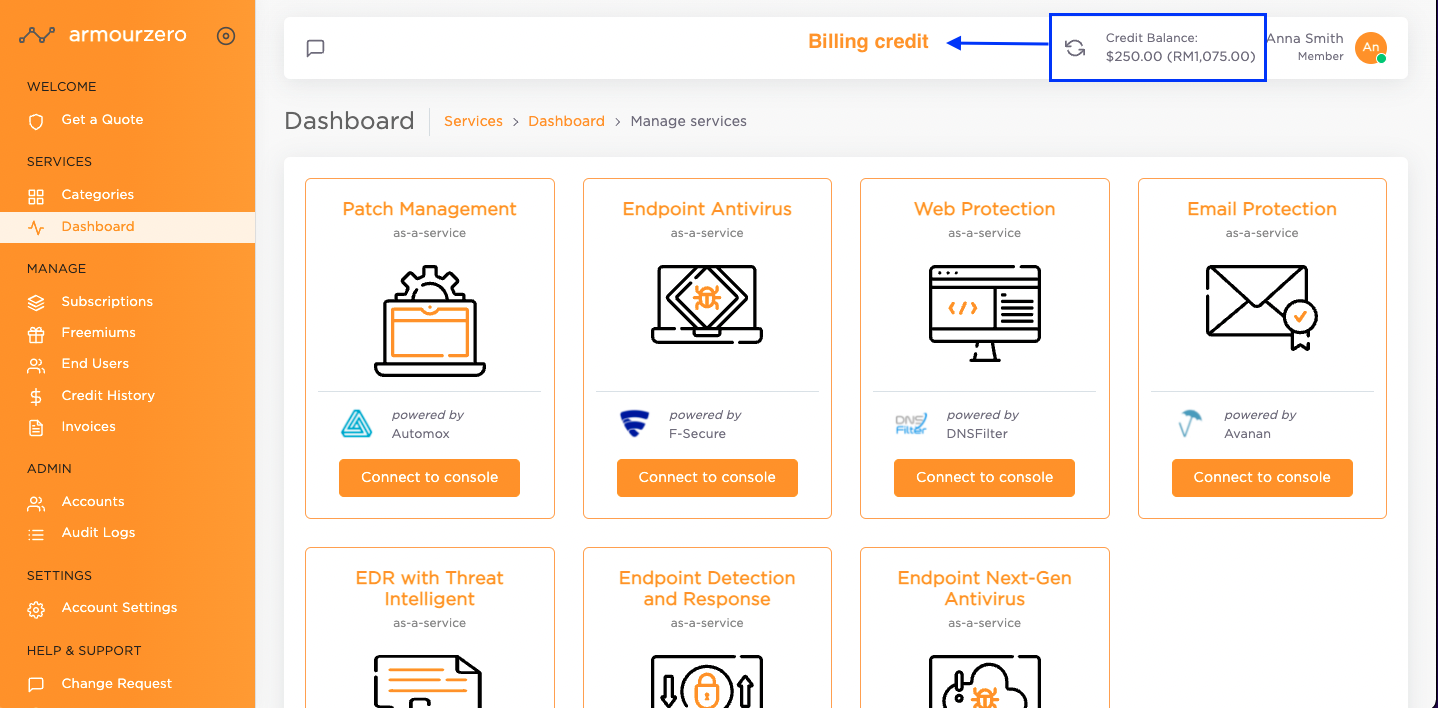Click the Dashboard breadcrumb link
Viewport: 1438px width, 708px height.
[x=567, y=121]
